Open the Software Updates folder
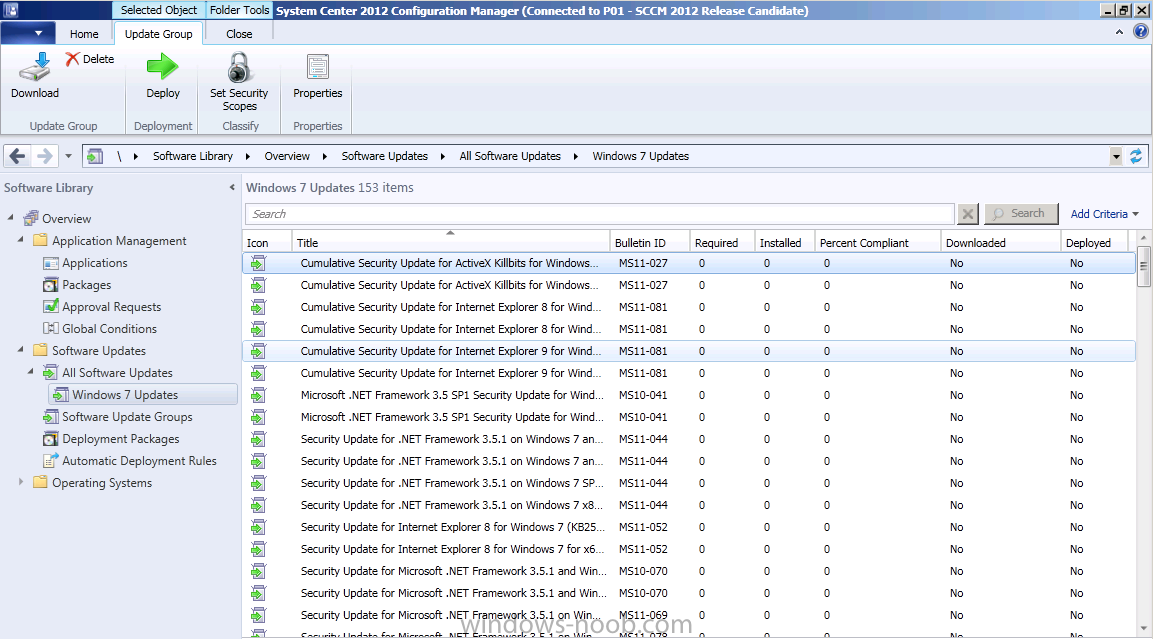 pyautogui.click(x=90, y=351)
